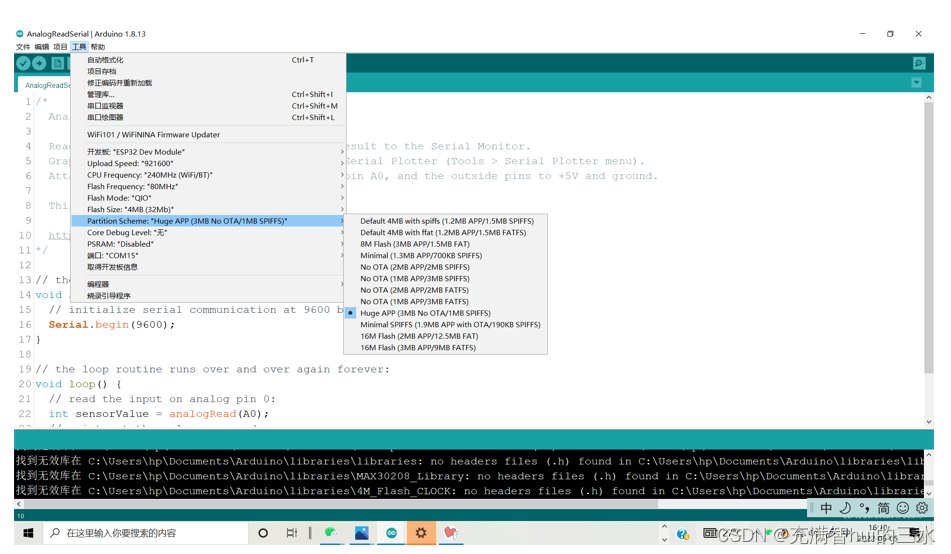The image size is (951, 554).
Task: Open the 项目 menu
Action: tap(60, 47)
